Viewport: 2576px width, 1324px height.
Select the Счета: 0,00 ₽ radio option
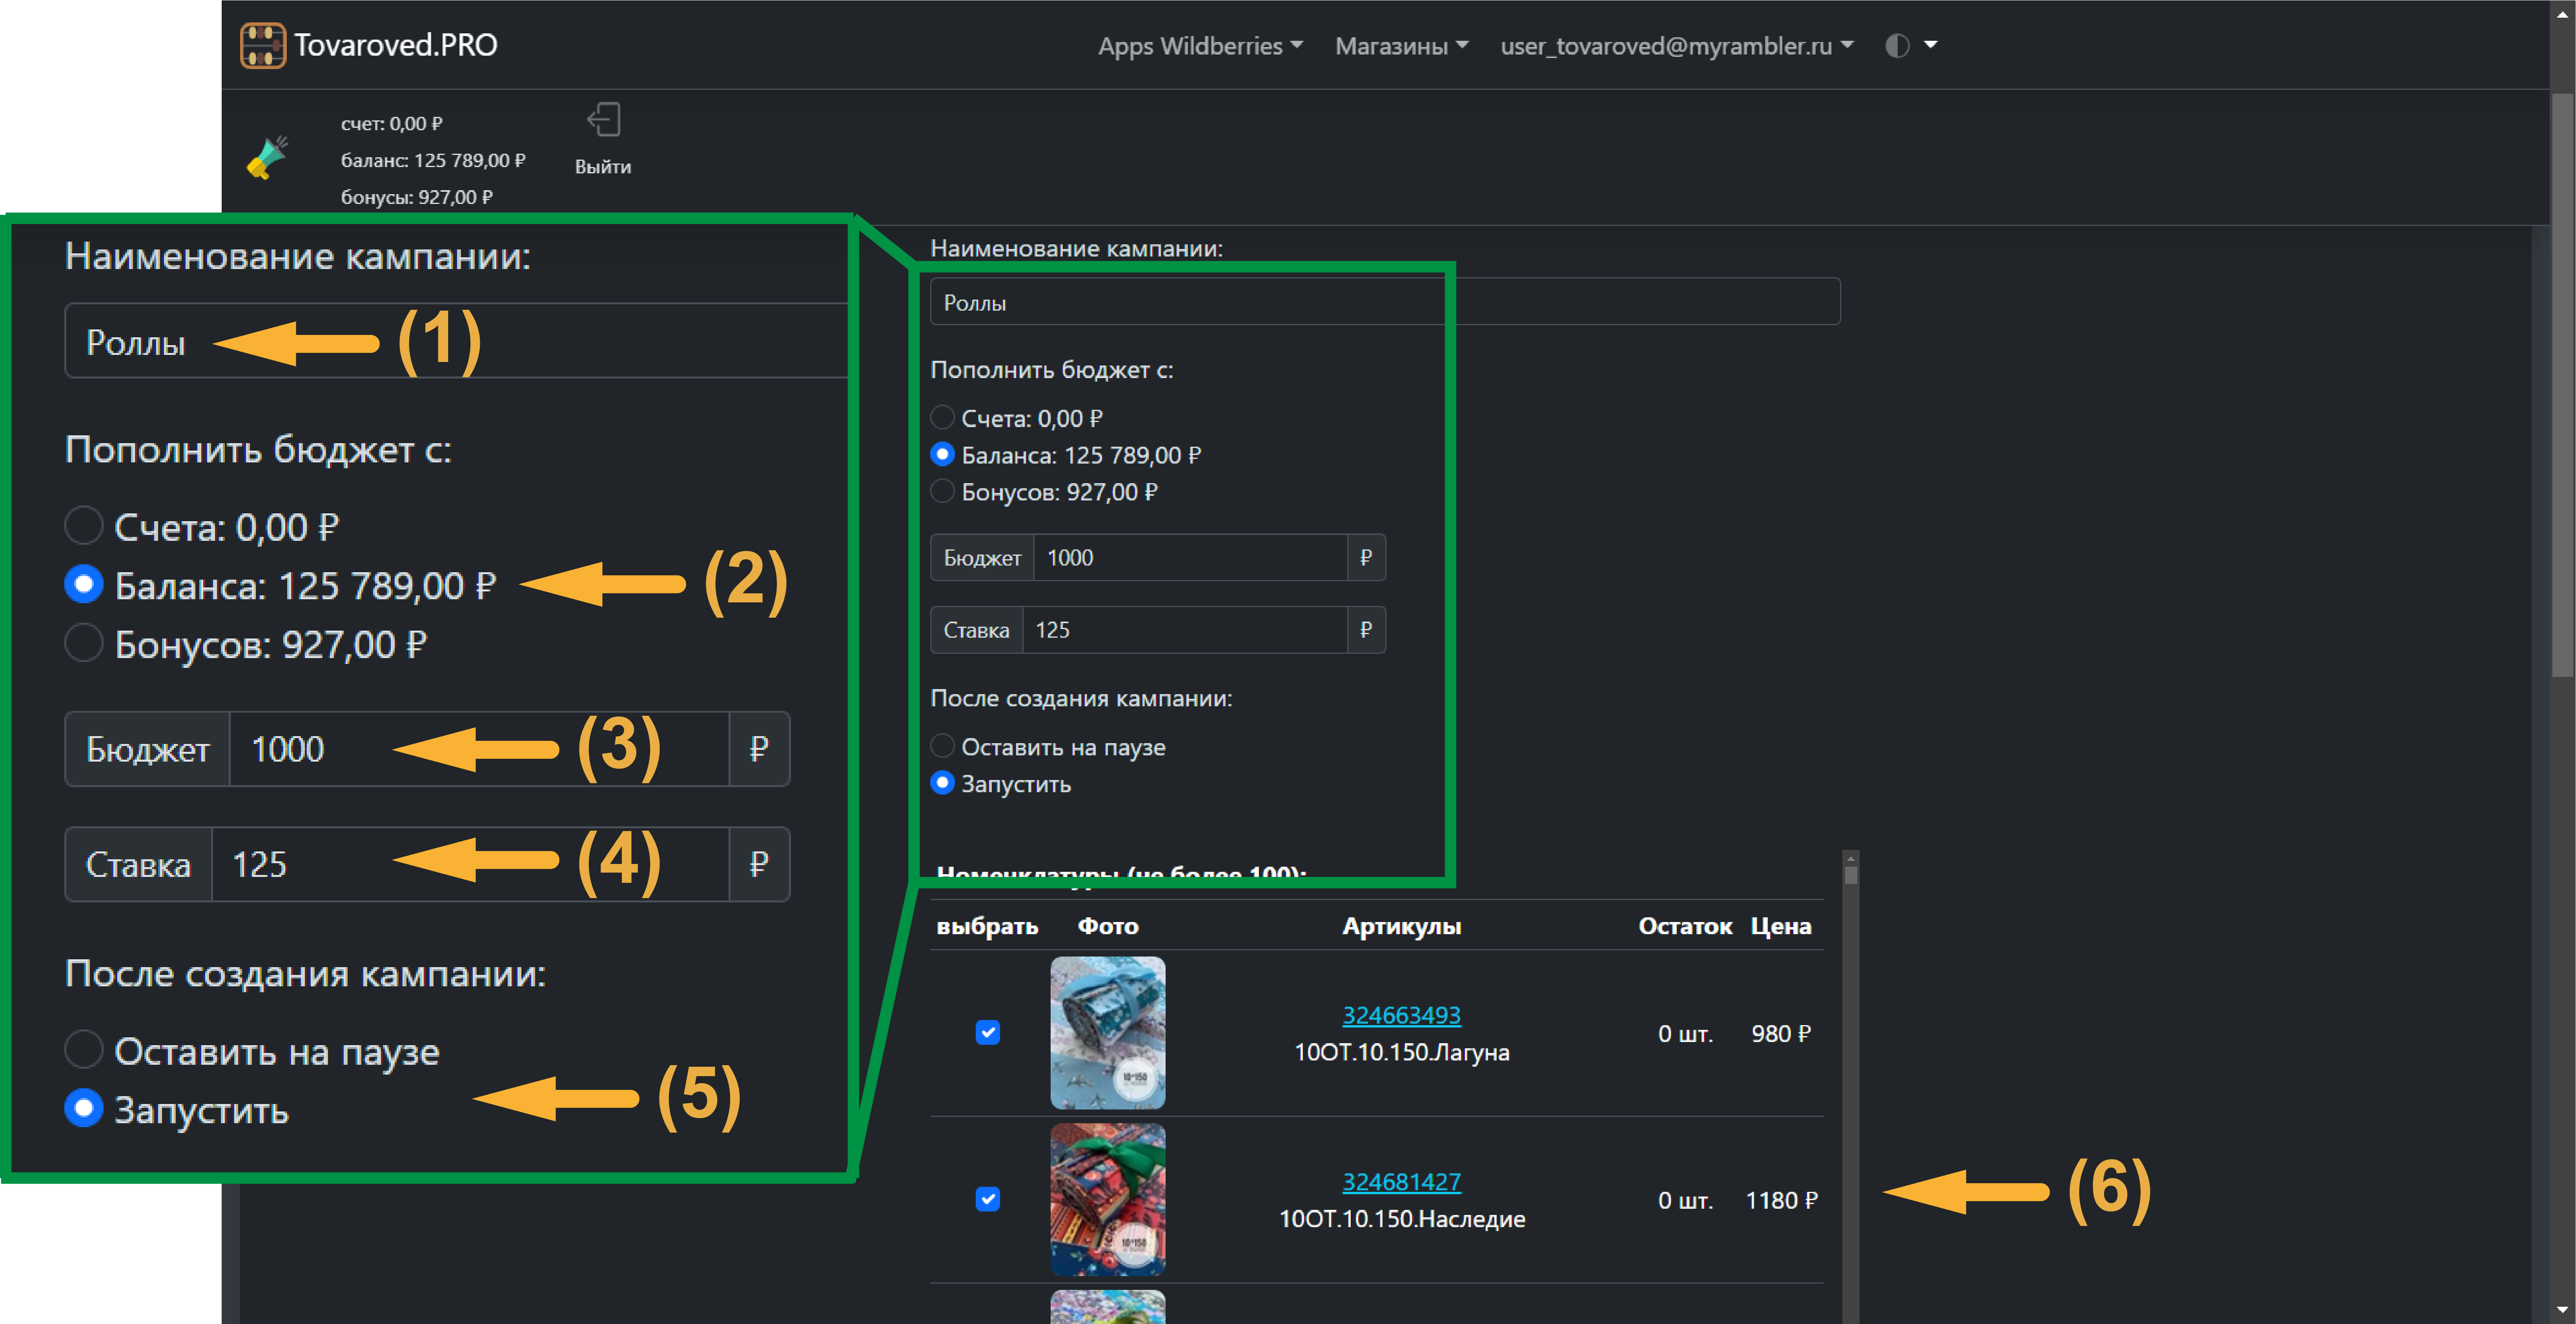pyautogui.click(x=942, y=418)
